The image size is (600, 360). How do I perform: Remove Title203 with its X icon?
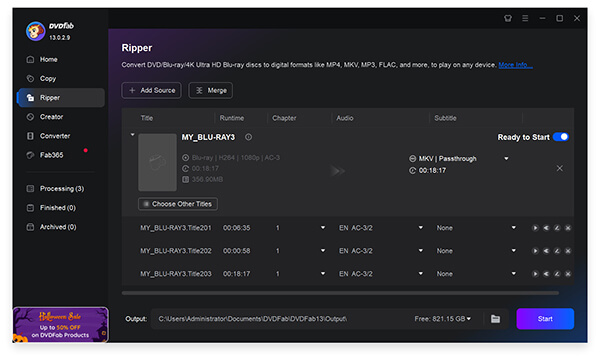(x=568, y=274)
